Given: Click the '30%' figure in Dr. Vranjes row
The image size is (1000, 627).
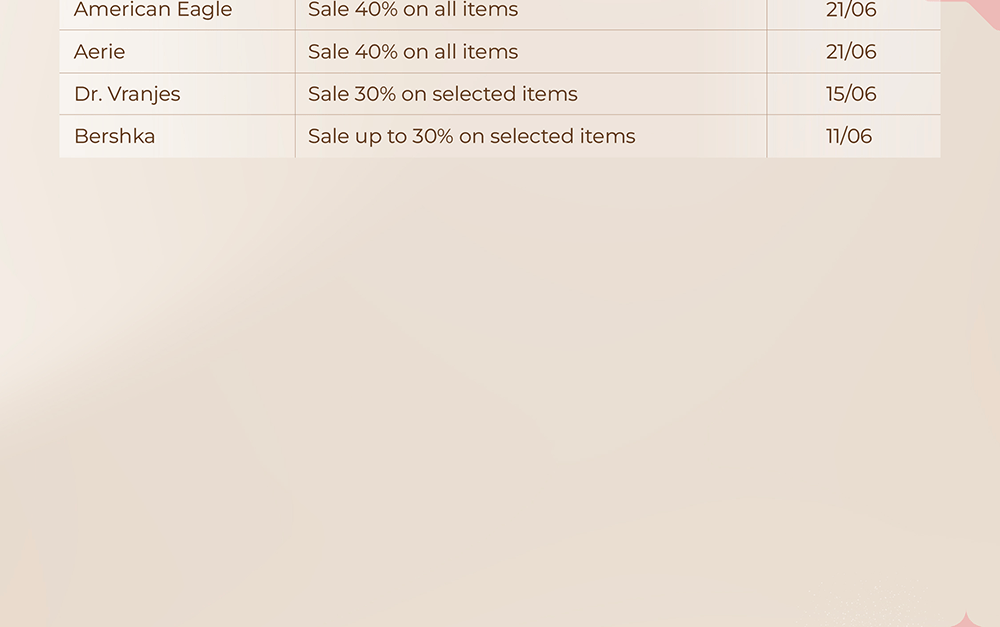Looking at the screenshot, I should click(x=376, y=94).
